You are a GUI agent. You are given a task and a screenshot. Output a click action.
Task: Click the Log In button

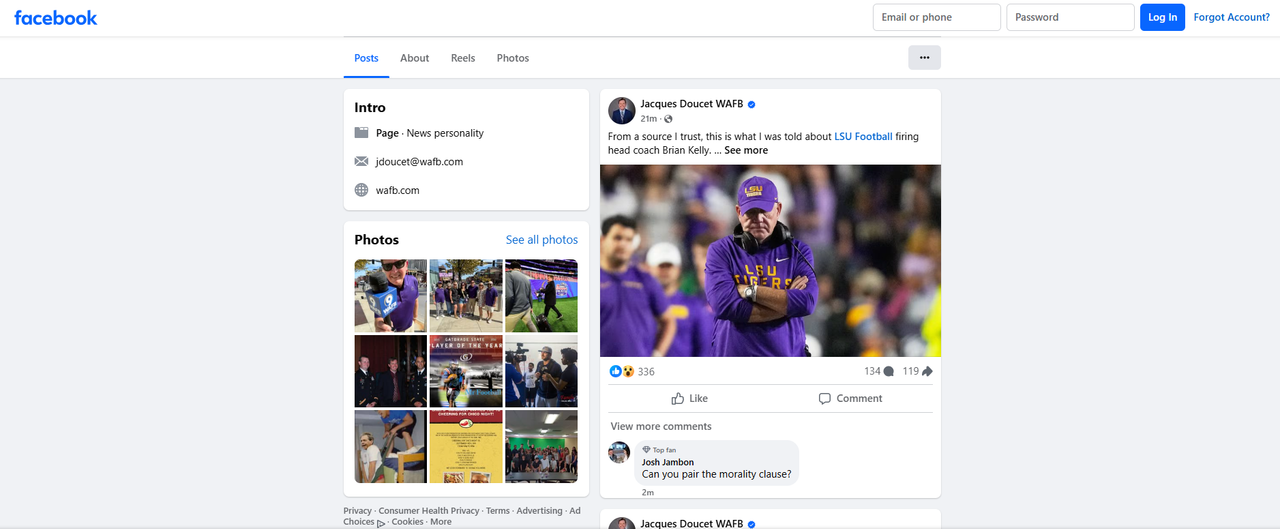tap(1163, 17)
